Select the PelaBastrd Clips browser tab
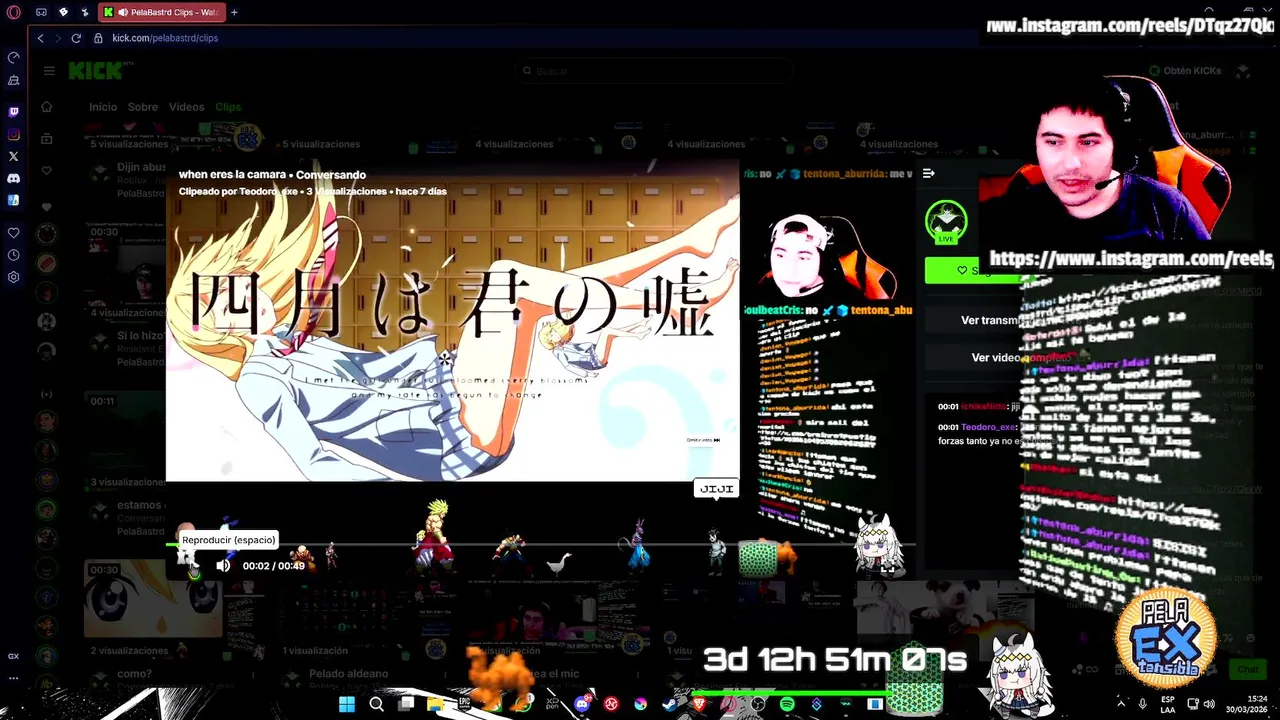The height and width of the screenshot is (720, 1280). tap(162, 12)
